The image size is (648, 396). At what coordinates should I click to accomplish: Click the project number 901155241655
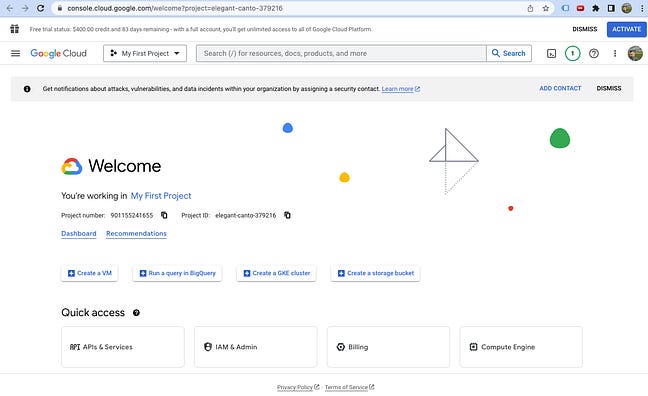(131, 215)
